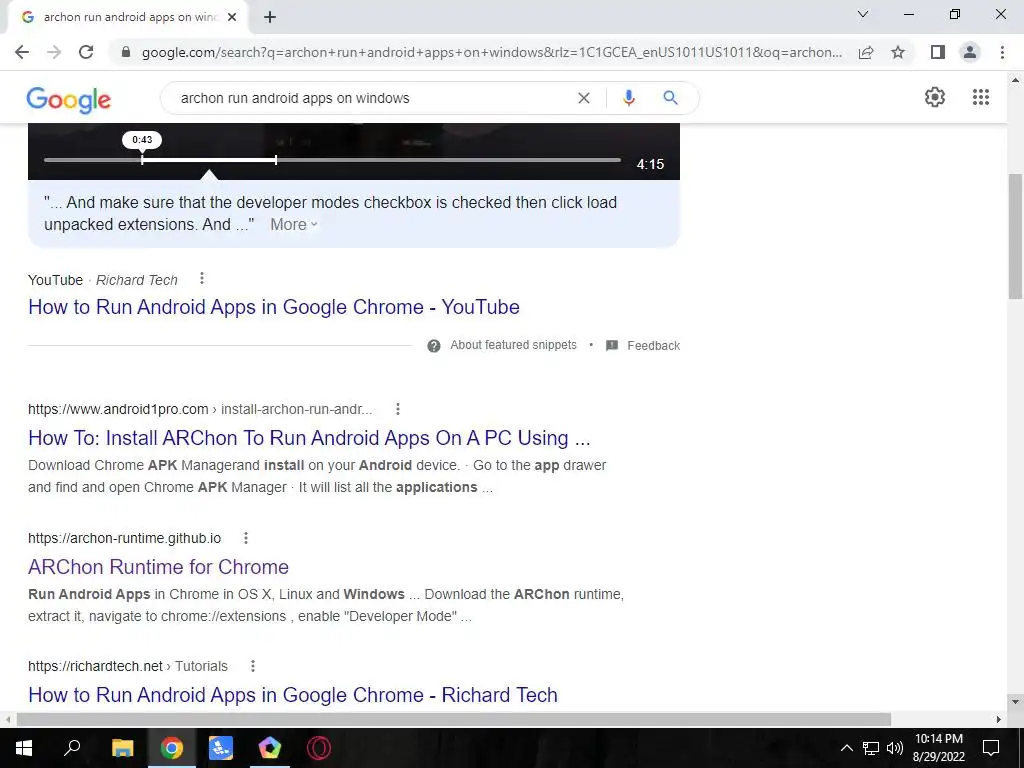Click the forward navigation arrow
This screenshot has height=768, width=1024.
pos(54,52)
